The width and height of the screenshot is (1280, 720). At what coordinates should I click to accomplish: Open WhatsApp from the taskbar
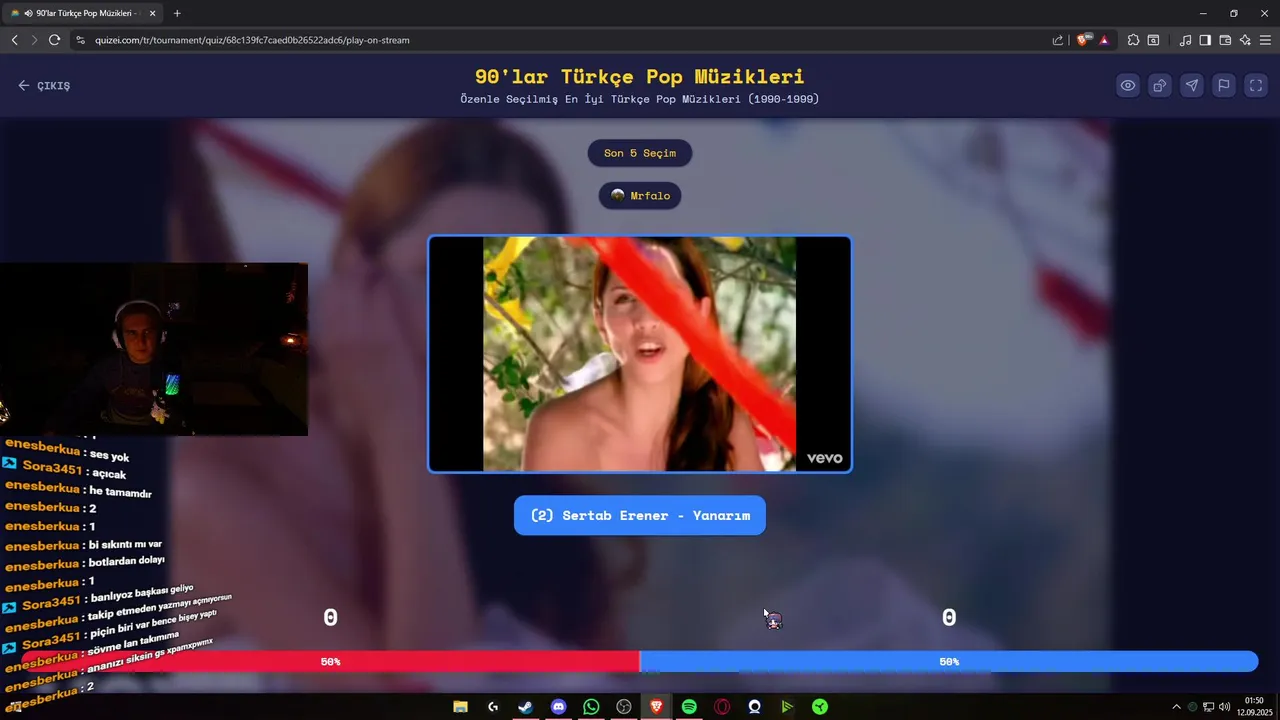click(x=591, y=707)
